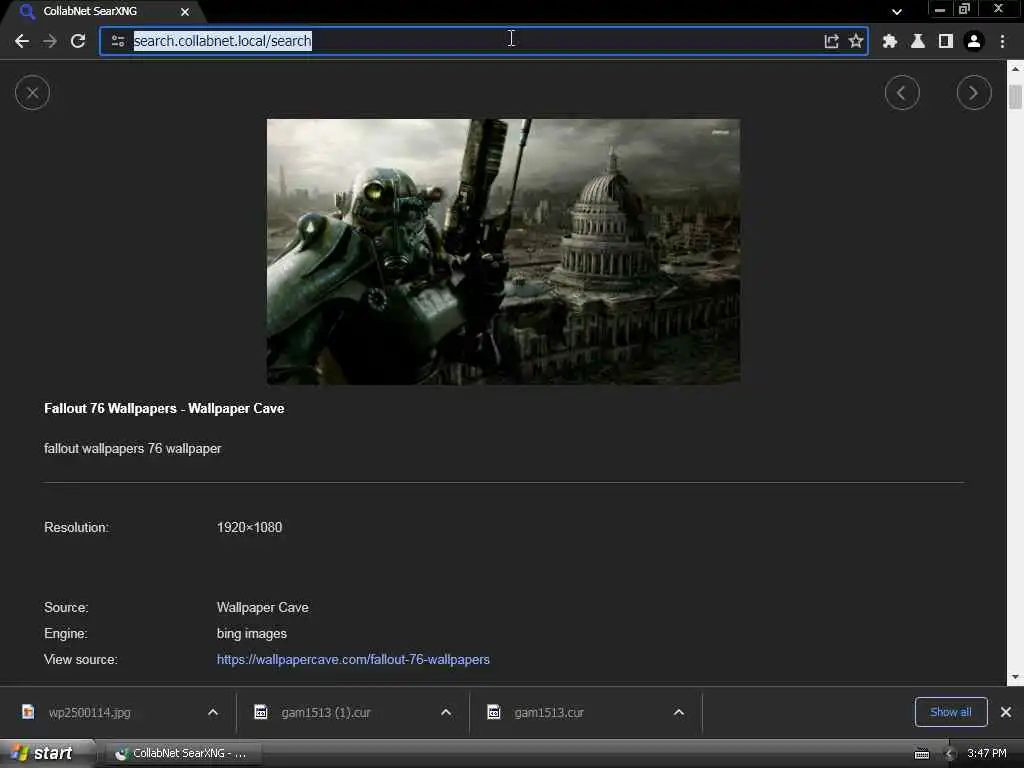
Task: Restore down the browser window
Action: (964, 9)
